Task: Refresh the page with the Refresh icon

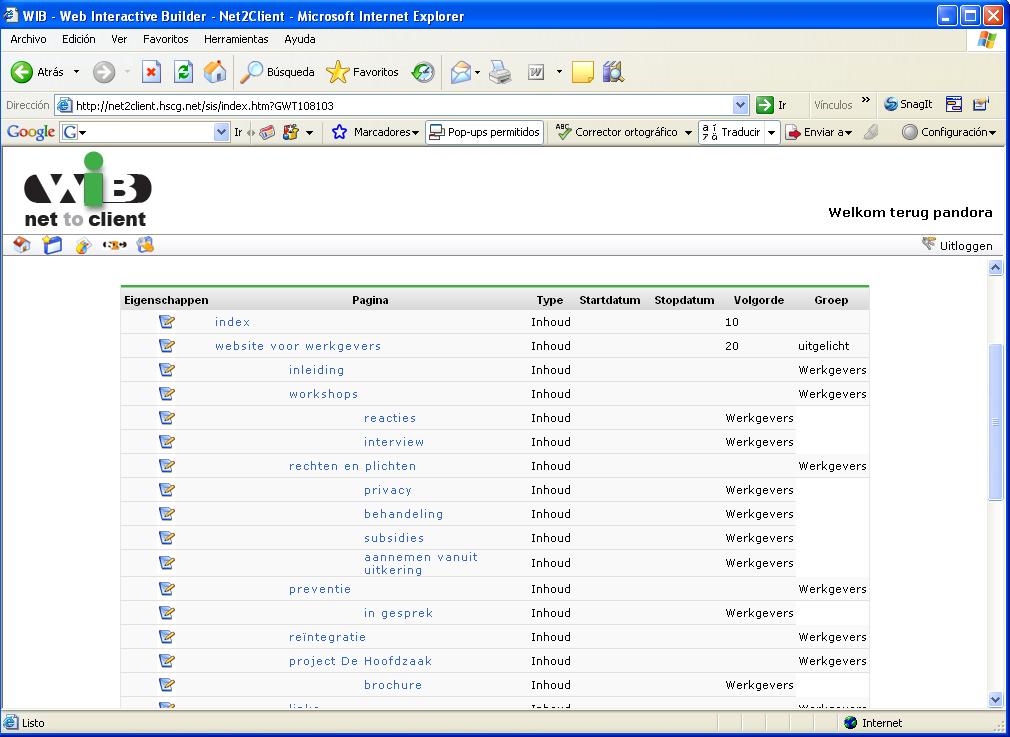Action: click(x=184, y=72)
